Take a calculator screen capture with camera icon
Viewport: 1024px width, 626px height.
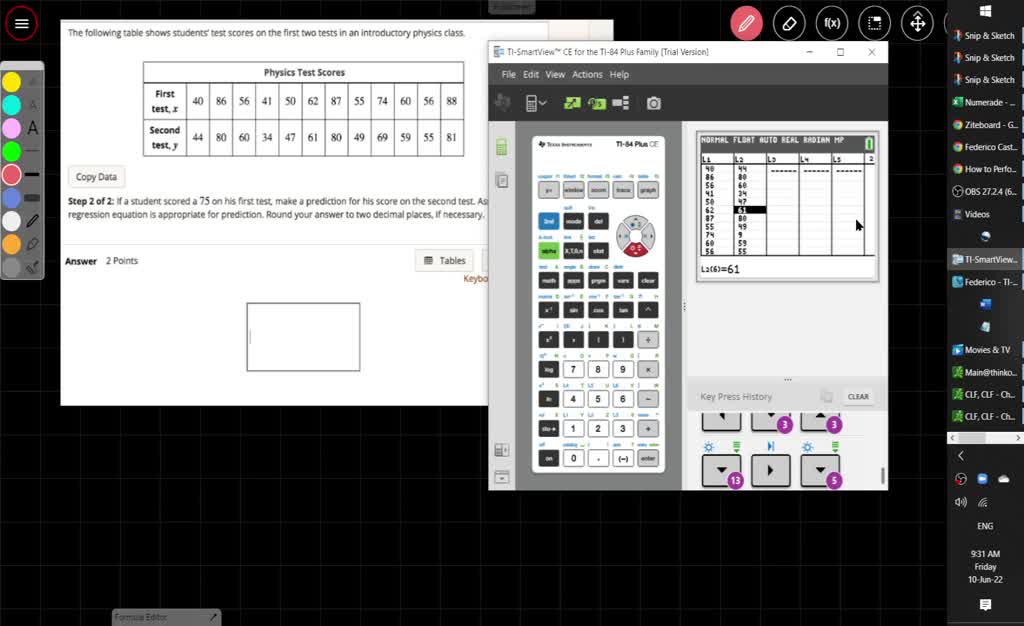(x=653, y=103)
